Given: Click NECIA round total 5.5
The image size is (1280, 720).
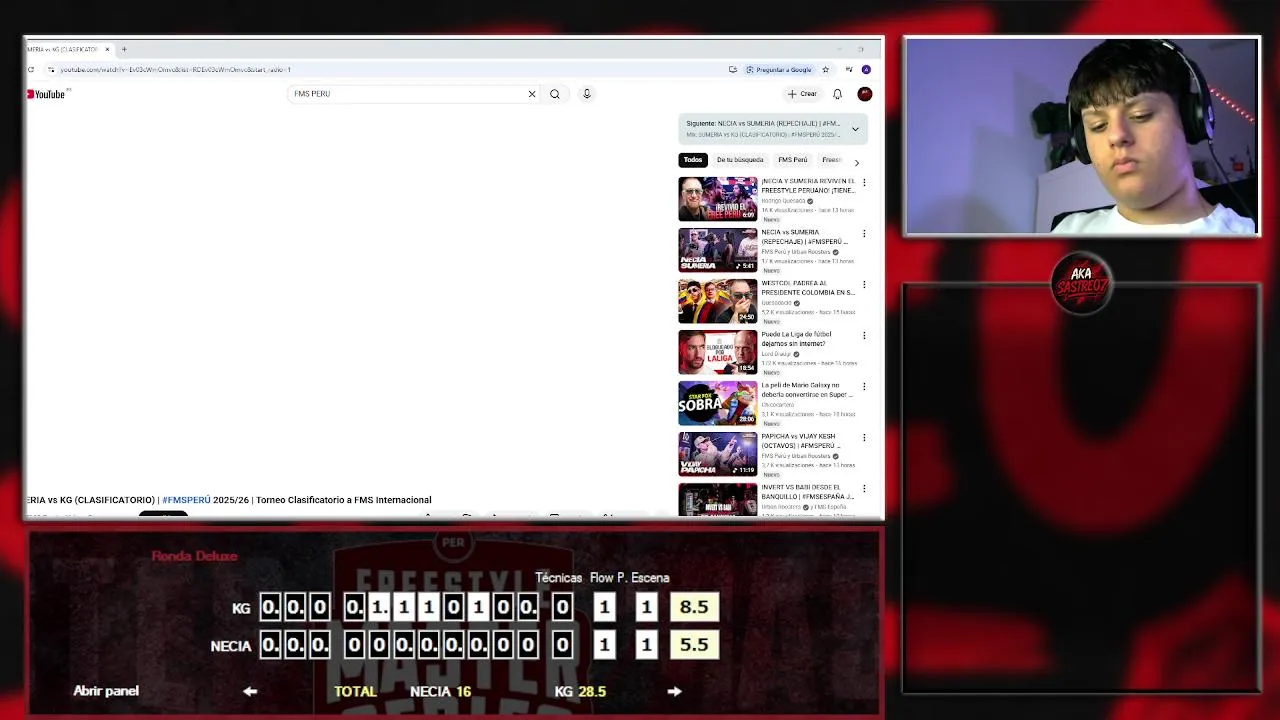Looking at the screenshot, I should coord(694,645).
